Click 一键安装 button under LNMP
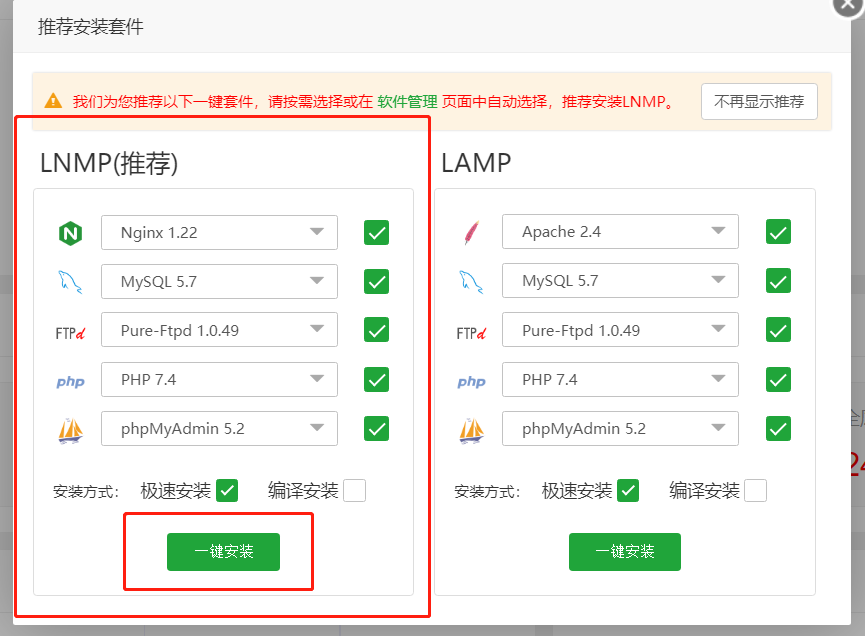 tap(223, 552)
